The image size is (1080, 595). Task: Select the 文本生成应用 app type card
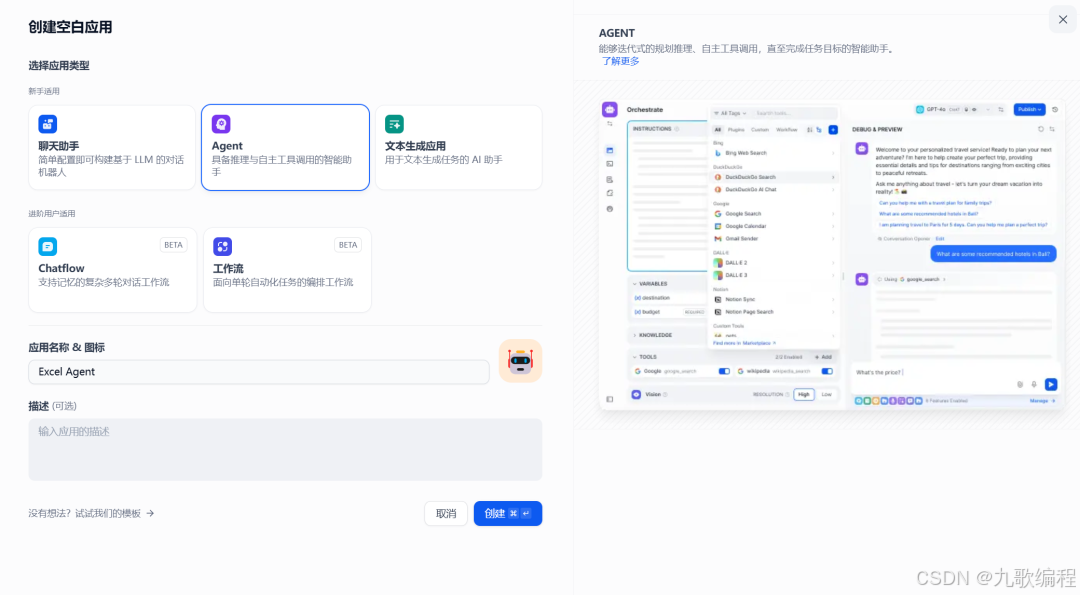459,147
